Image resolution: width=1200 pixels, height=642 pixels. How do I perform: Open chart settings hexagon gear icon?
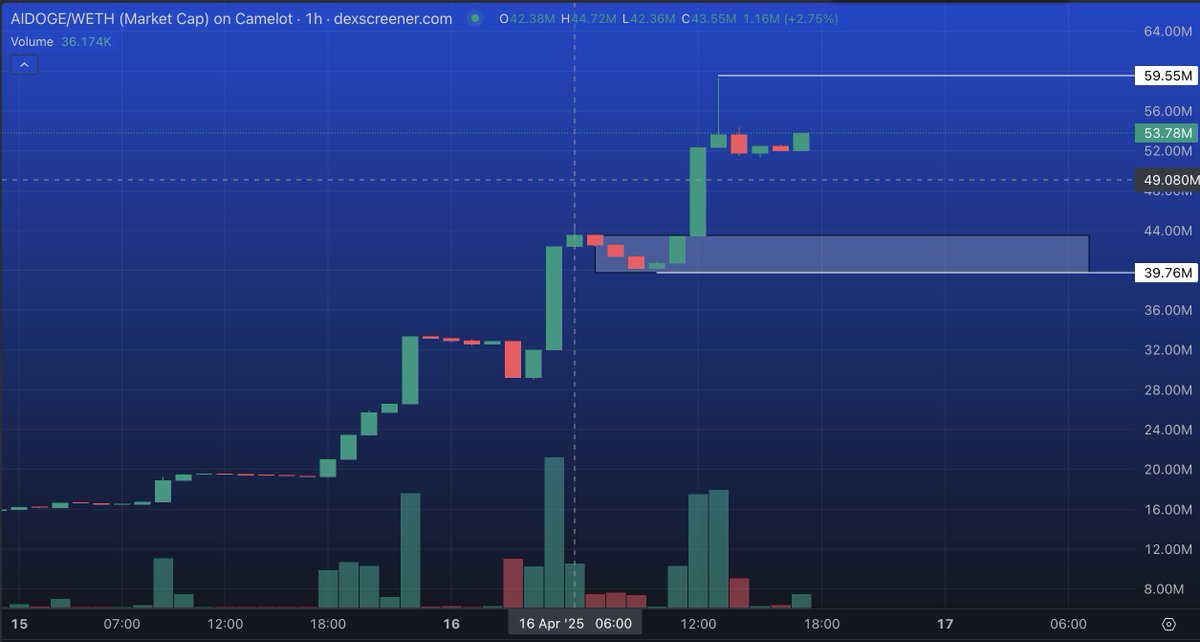point(1169,624)
